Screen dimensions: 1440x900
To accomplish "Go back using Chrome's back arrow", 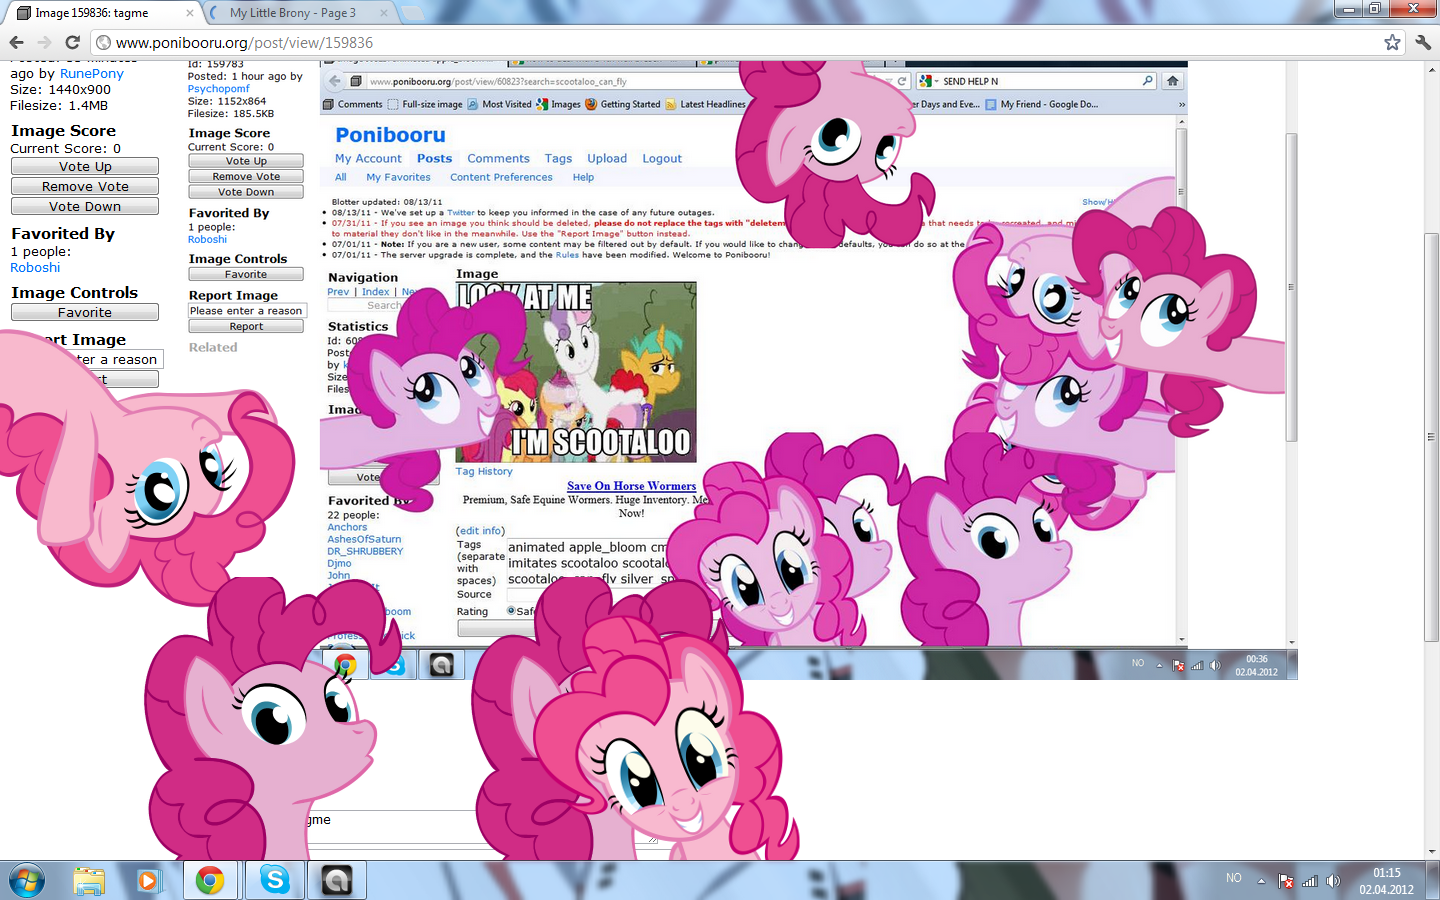I will 16,42.
